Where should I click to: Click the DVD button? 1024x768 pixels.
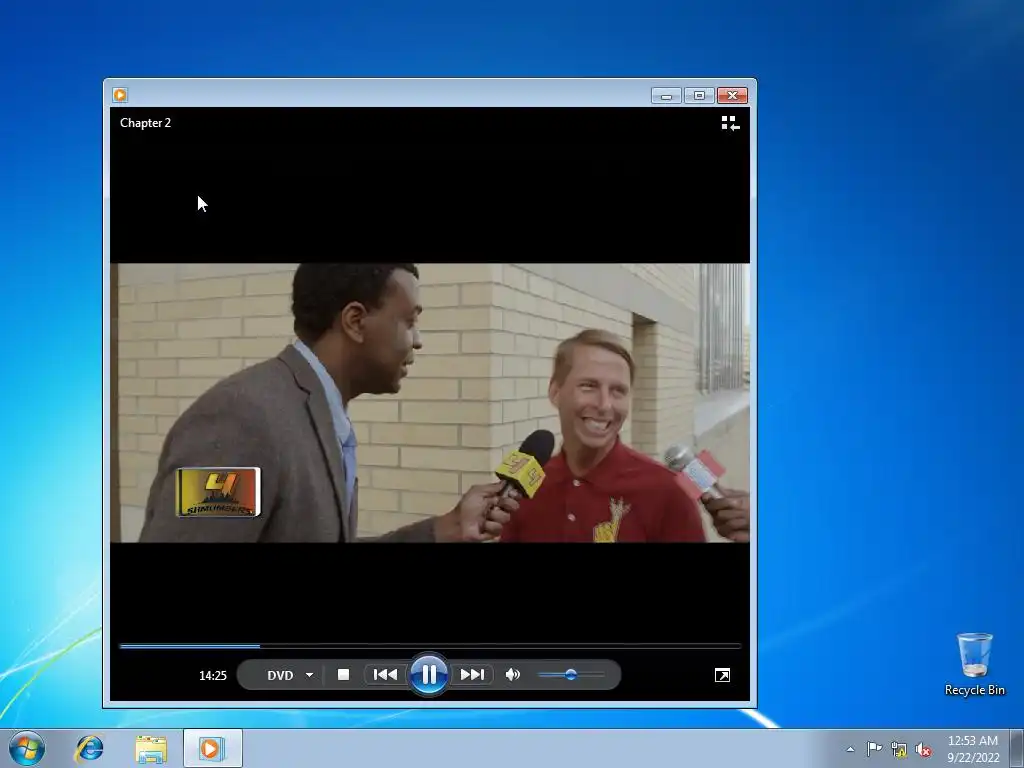pyautogui.click(x=280, y=675)
